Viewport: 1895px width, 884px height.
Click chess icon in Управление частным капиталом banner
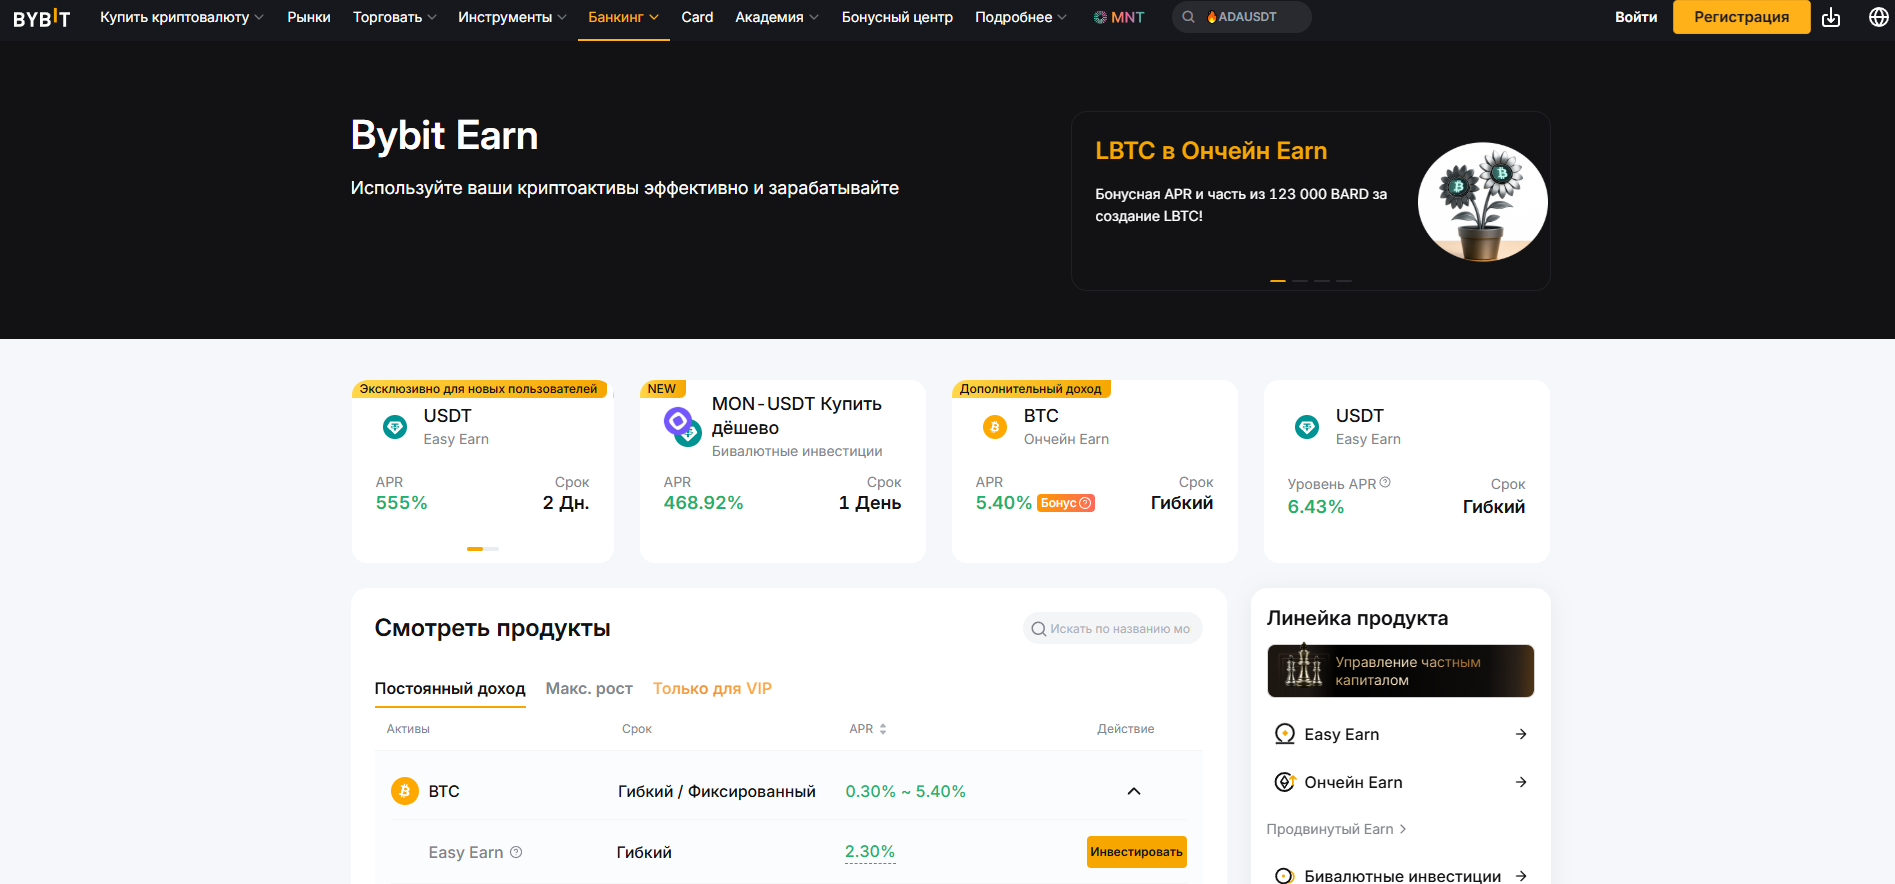[1303, 667]
